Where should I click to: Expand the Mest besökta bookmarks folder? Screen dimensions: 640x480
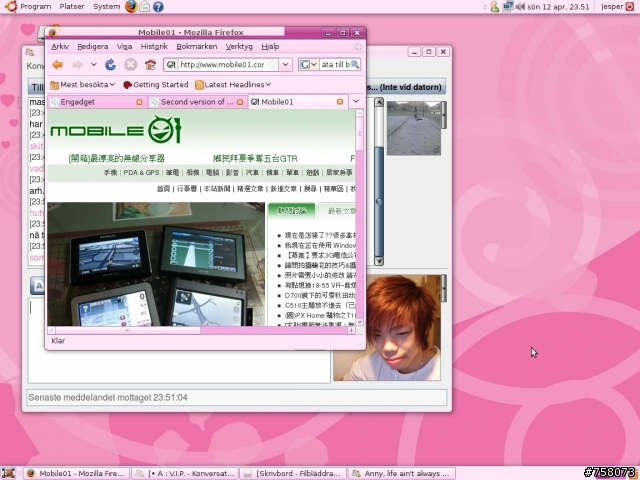[x=82, y=84]
